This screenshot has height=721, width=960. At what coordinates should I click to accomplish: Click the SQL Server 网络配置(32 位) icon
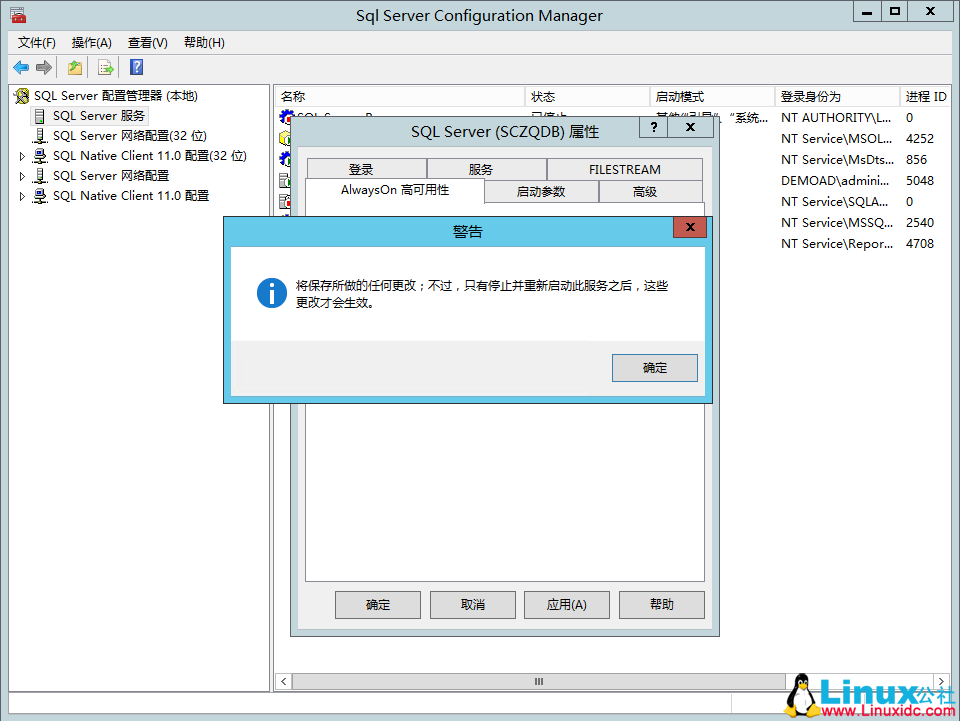click(38, 135)
